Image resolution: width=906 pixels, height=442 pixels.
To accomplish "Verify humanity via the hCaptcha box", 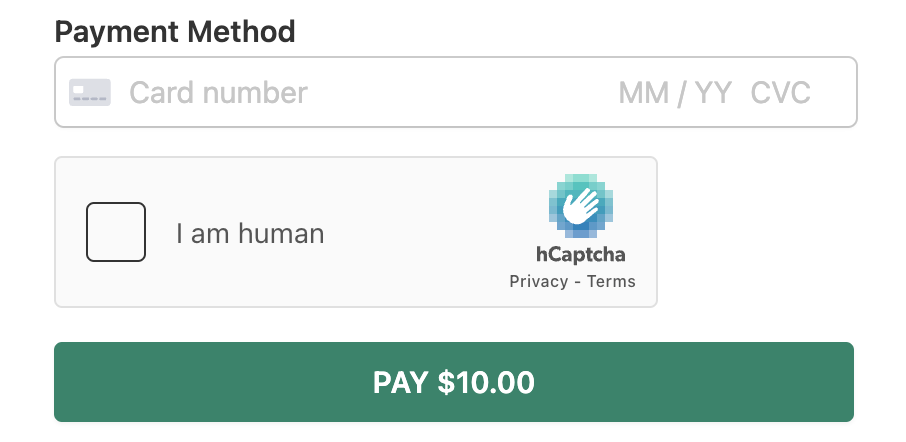I will click(x=116, y=232).
